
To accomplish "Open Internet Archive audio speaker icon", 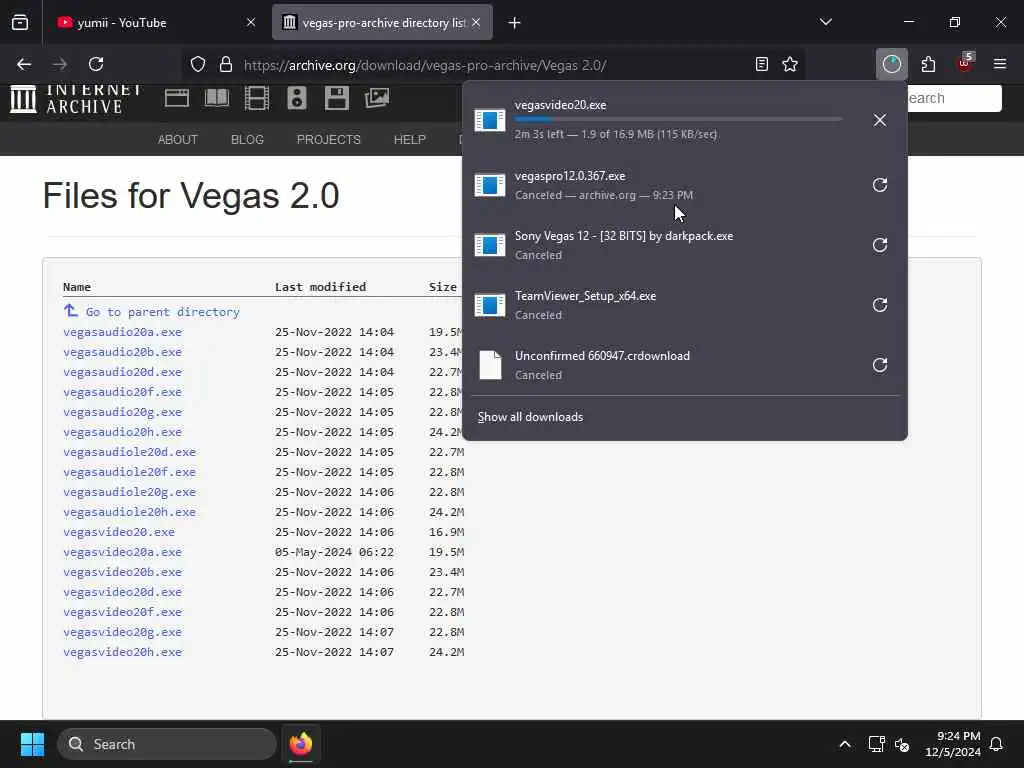I will pos(296,98).
